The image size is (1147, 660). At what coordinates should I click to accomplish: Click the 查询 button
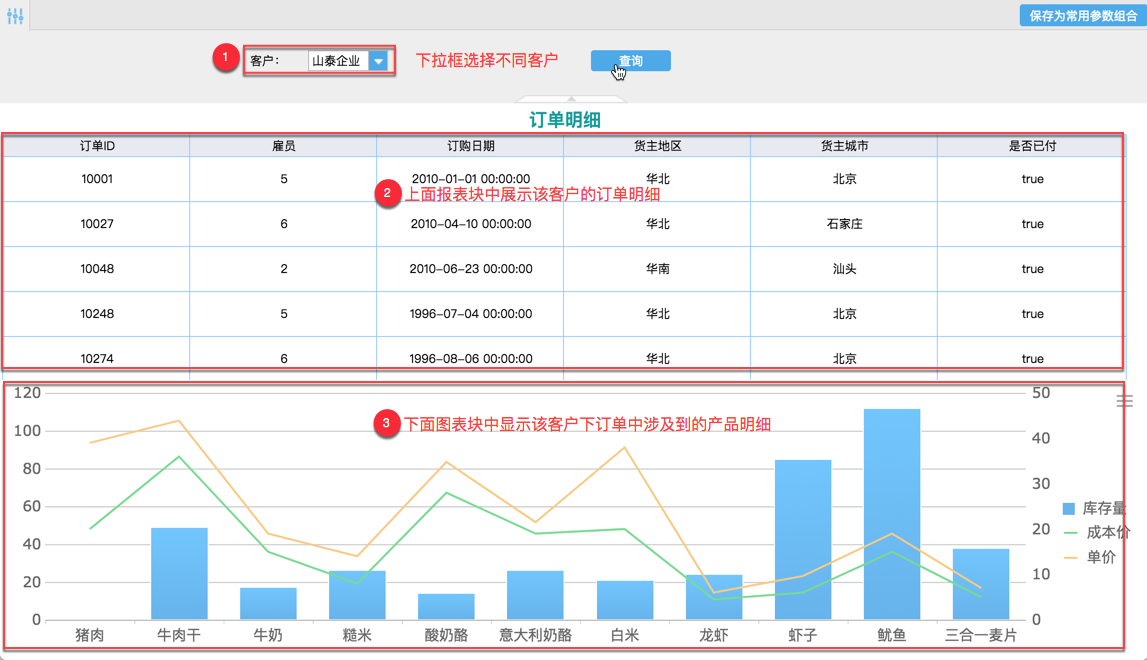tap(631, 61)
